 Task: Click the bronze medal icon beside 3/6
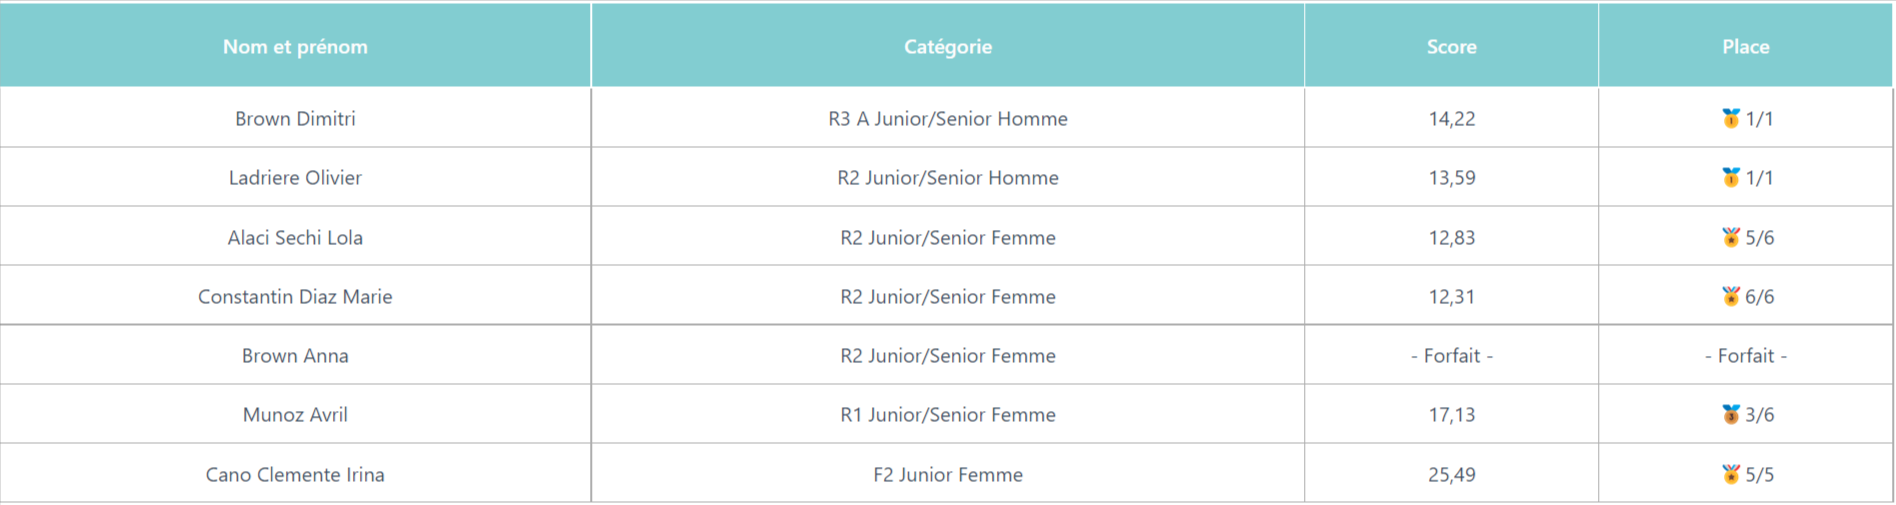click(1730, 414)
